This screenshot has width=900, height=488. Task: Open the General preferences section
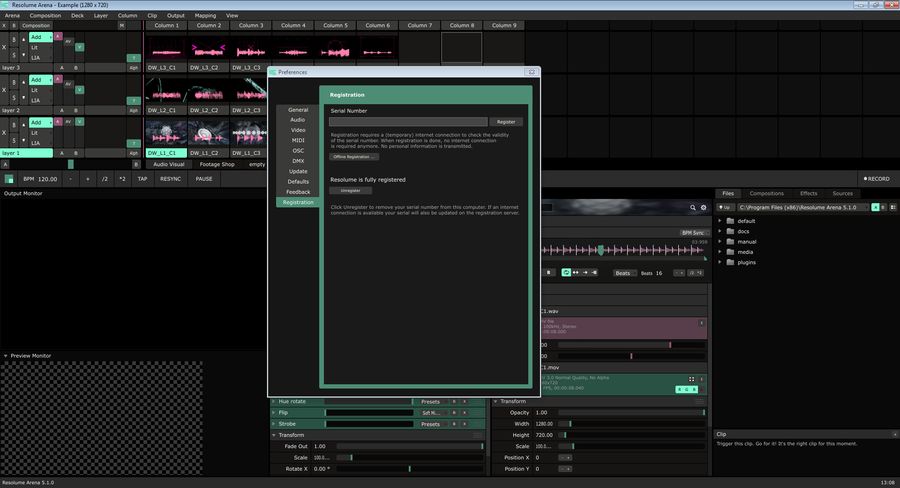tap(298, 110)
